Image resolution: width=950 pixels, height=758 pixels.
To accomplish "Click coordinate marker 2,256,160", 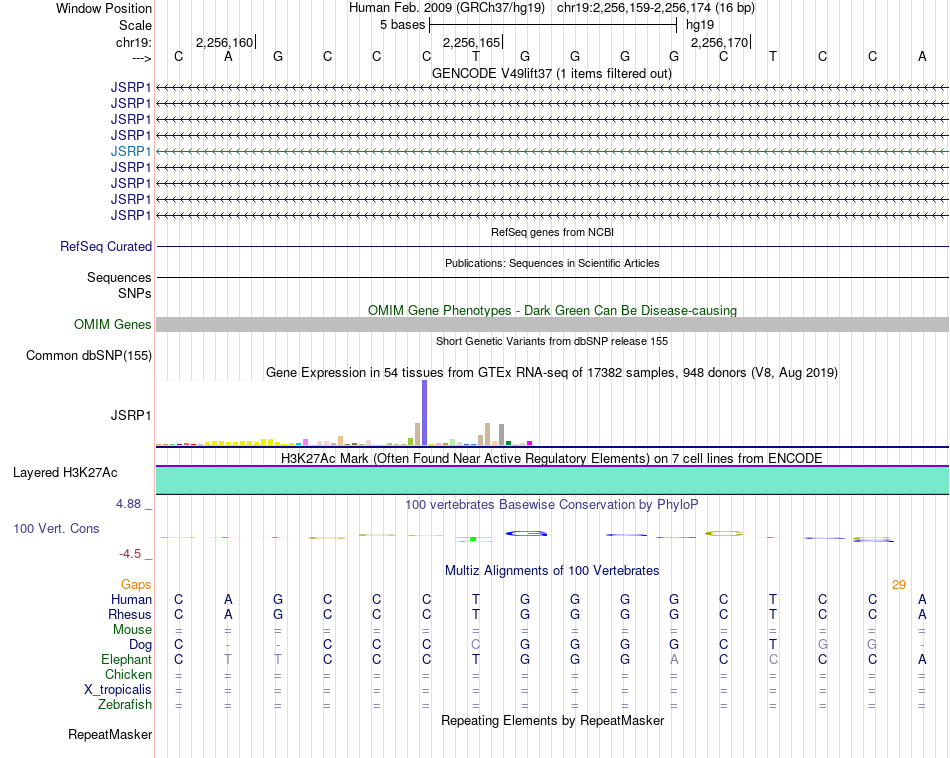I will [224, 42].
